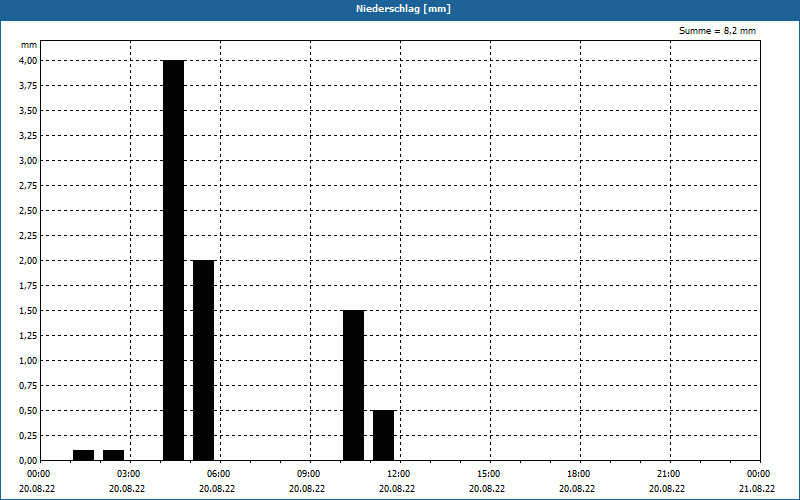Click the 15:00 time label
The image size is (800, 500).
point(489,474)
